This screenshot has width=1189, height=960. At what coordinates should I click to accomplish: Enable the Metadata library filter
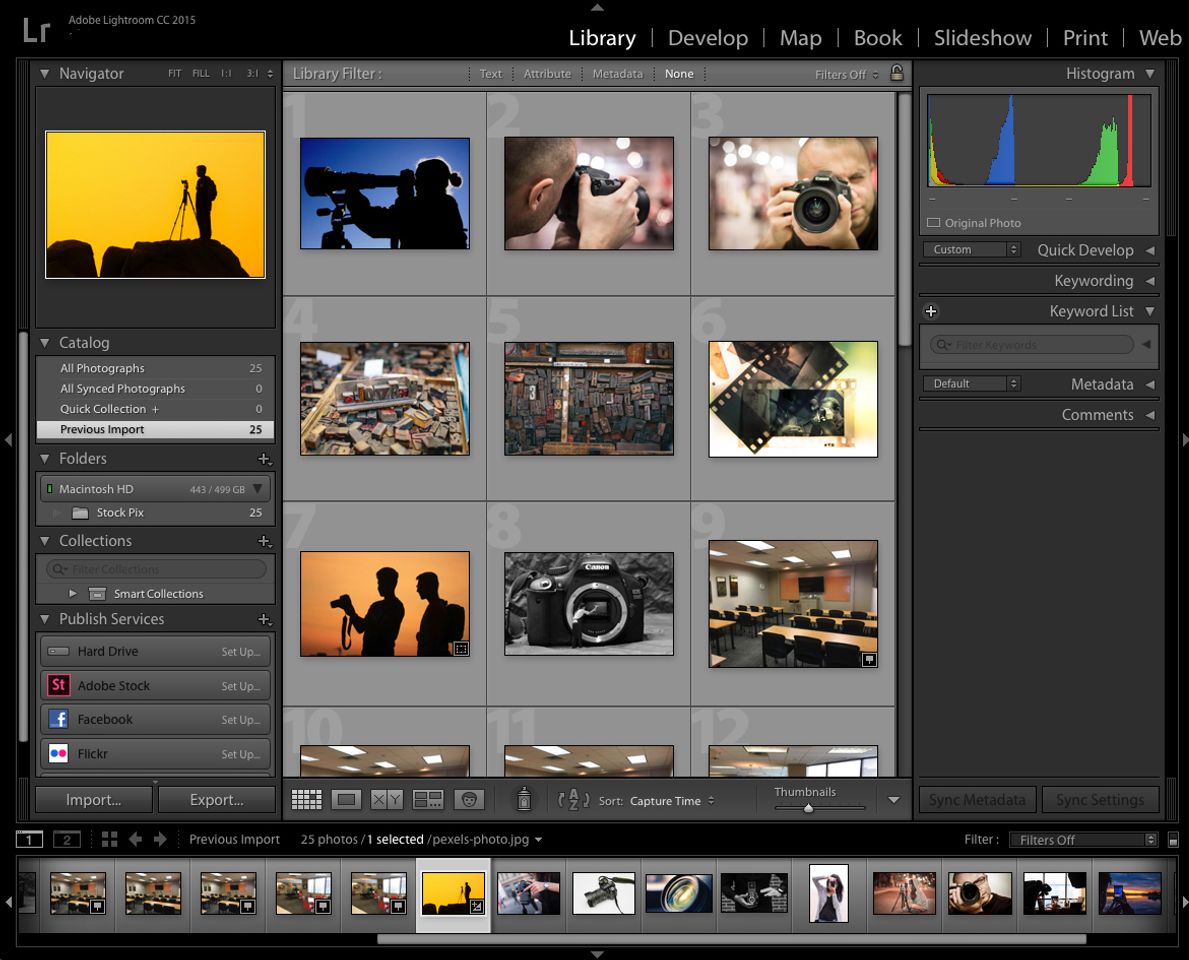coord(617,74)
